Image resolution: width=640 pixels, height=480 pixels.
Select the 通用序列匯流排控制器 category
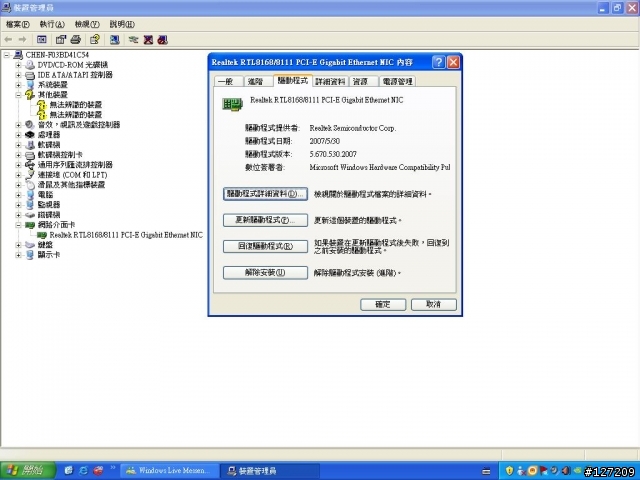(75, 165)
